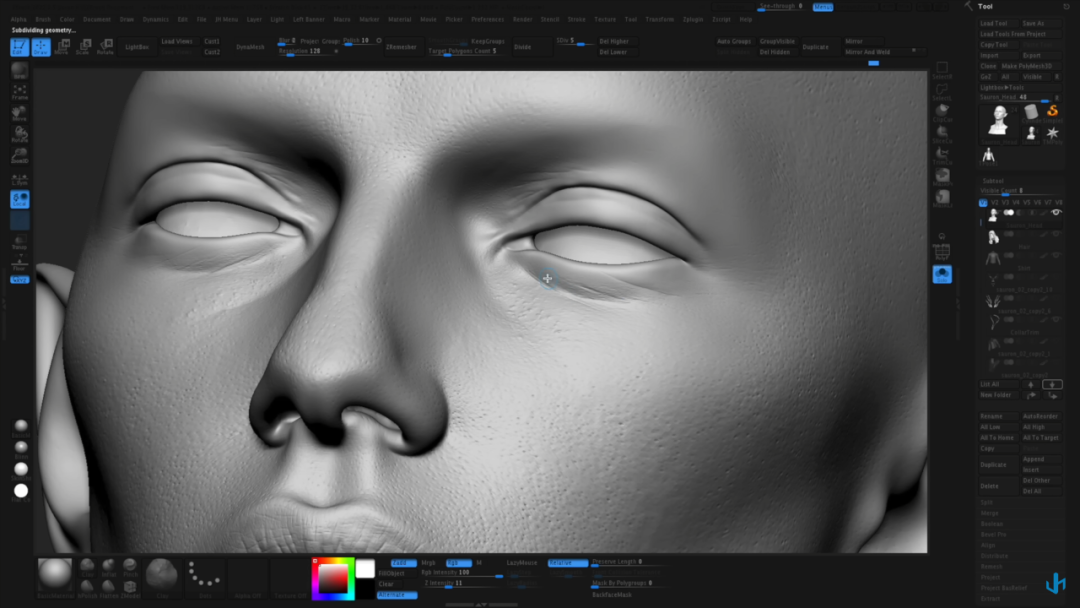Toggle the Mrgb paint mode
Image resolution: width=1080 pixels, height=608 pixels.
(428, 563)
